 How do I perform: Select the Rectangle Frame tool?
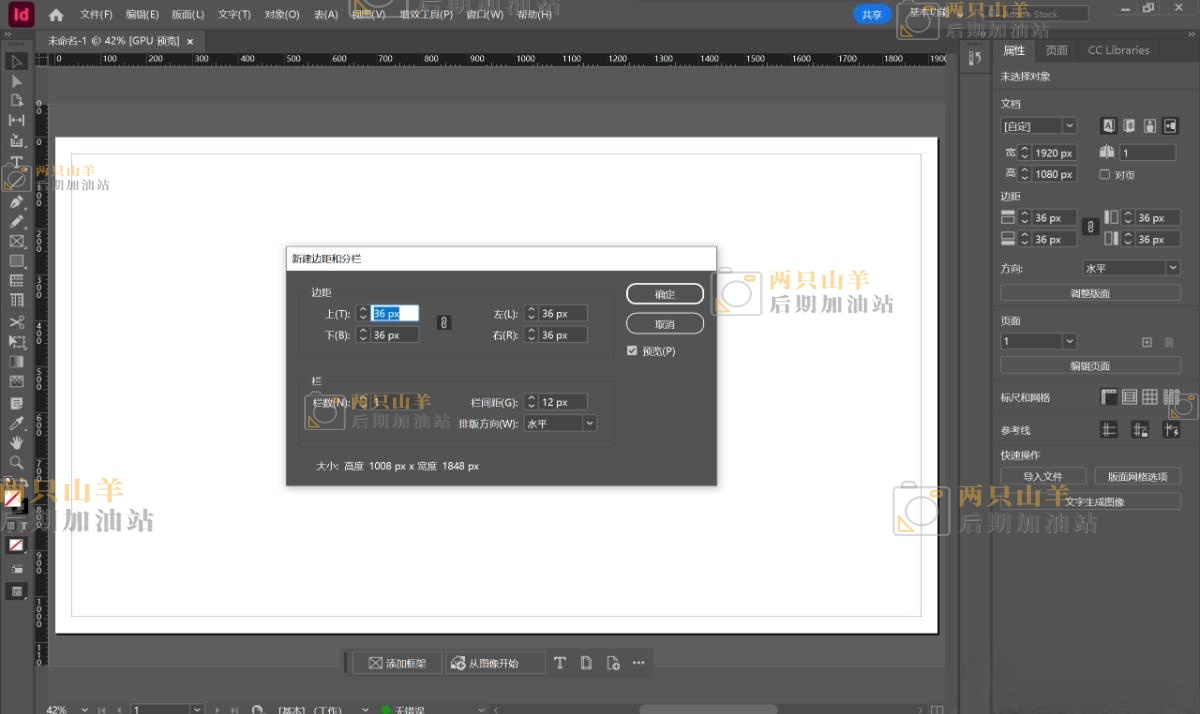pos(16,241)
